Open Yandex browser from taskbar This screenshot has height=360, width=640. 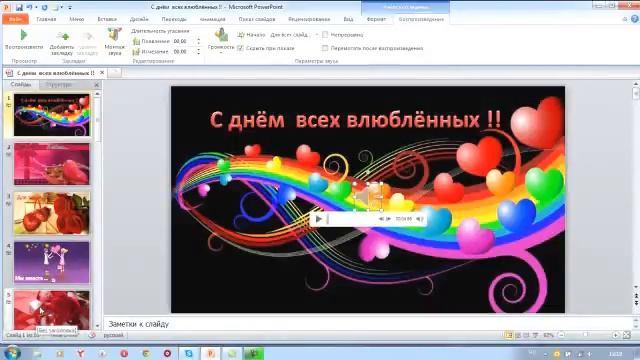(81, 353)
